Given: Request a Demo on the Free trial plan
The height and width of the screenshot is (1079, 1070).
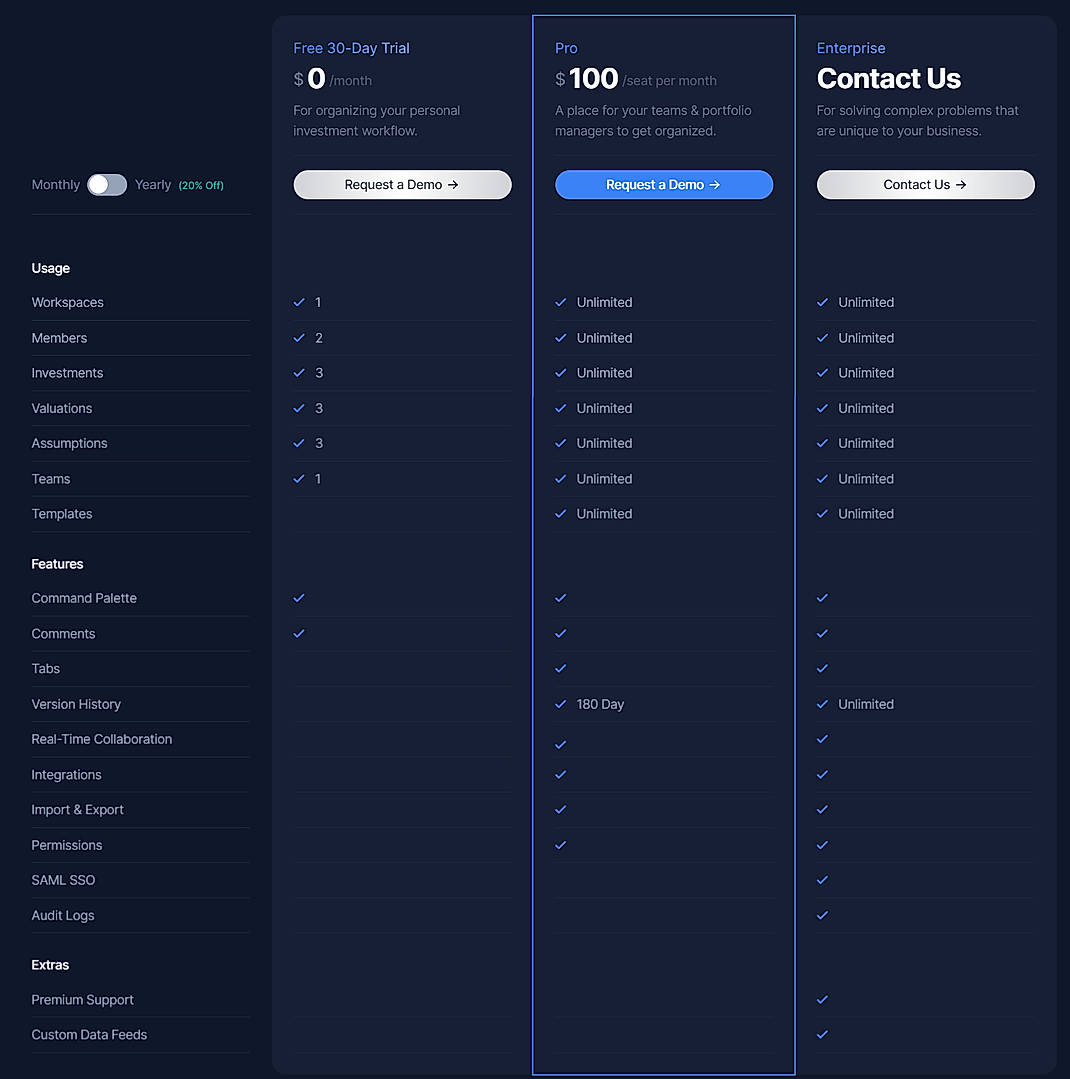Looking at the screenshot, I should [x=402, y=185].
